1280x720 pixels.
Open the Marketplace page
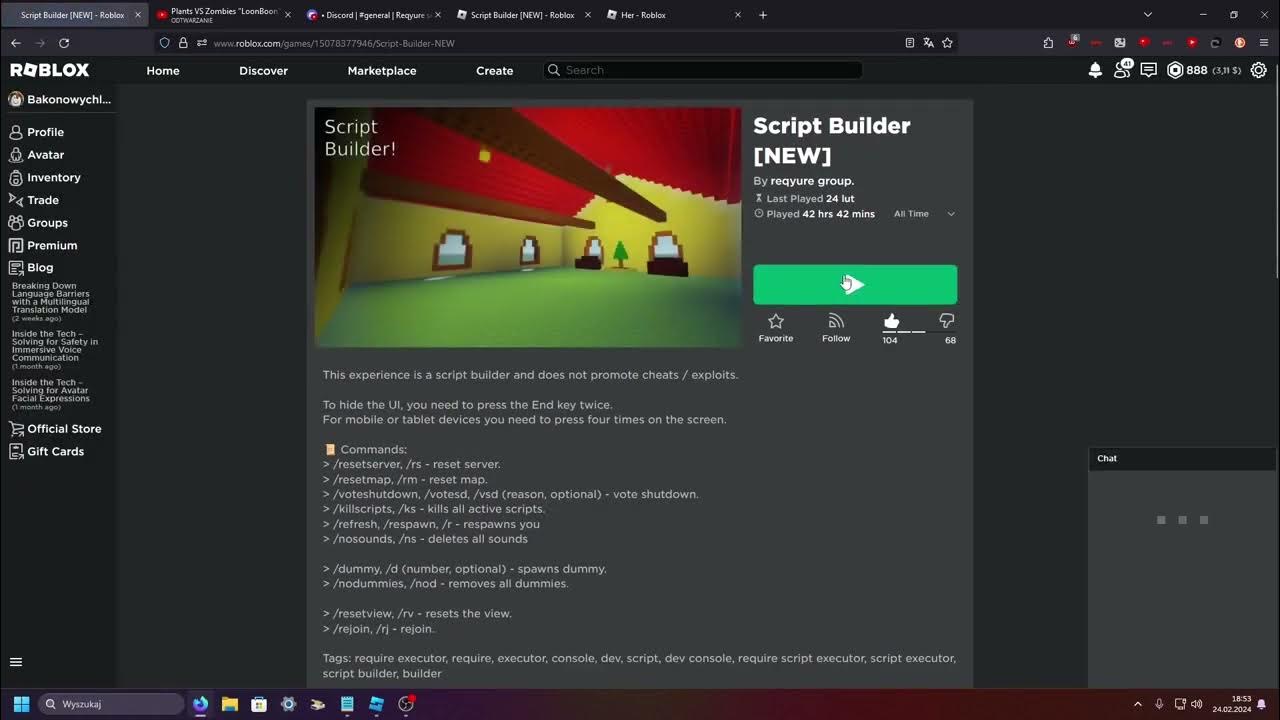coord(382,71)
